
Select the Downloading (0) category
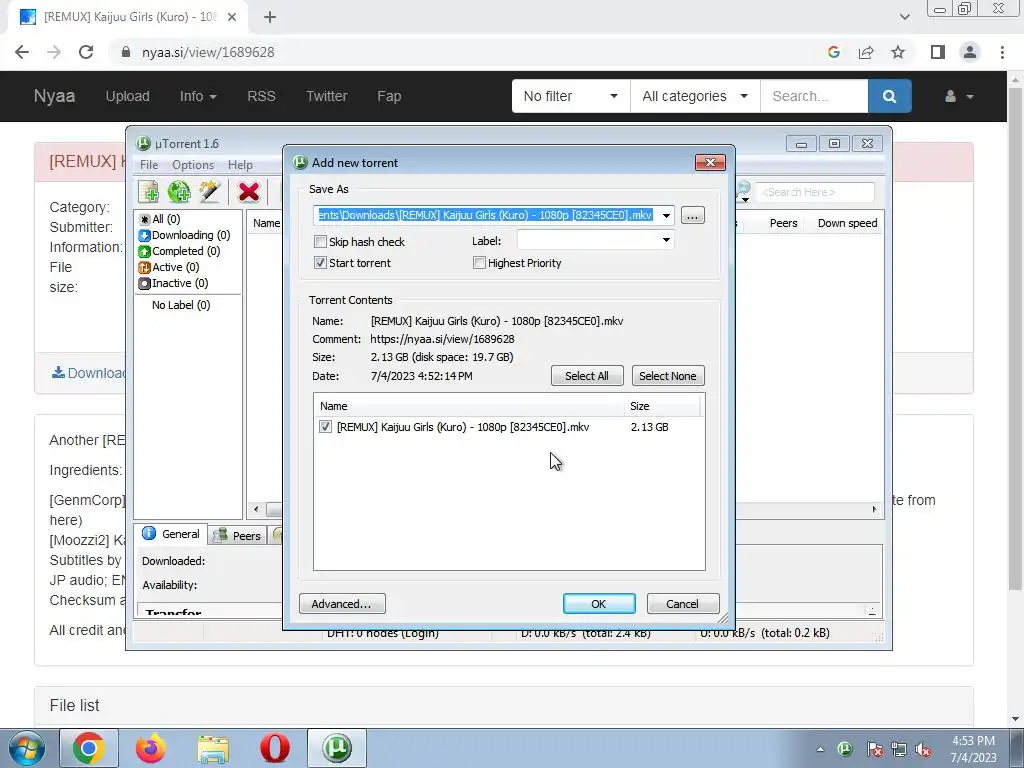[185, 235]
